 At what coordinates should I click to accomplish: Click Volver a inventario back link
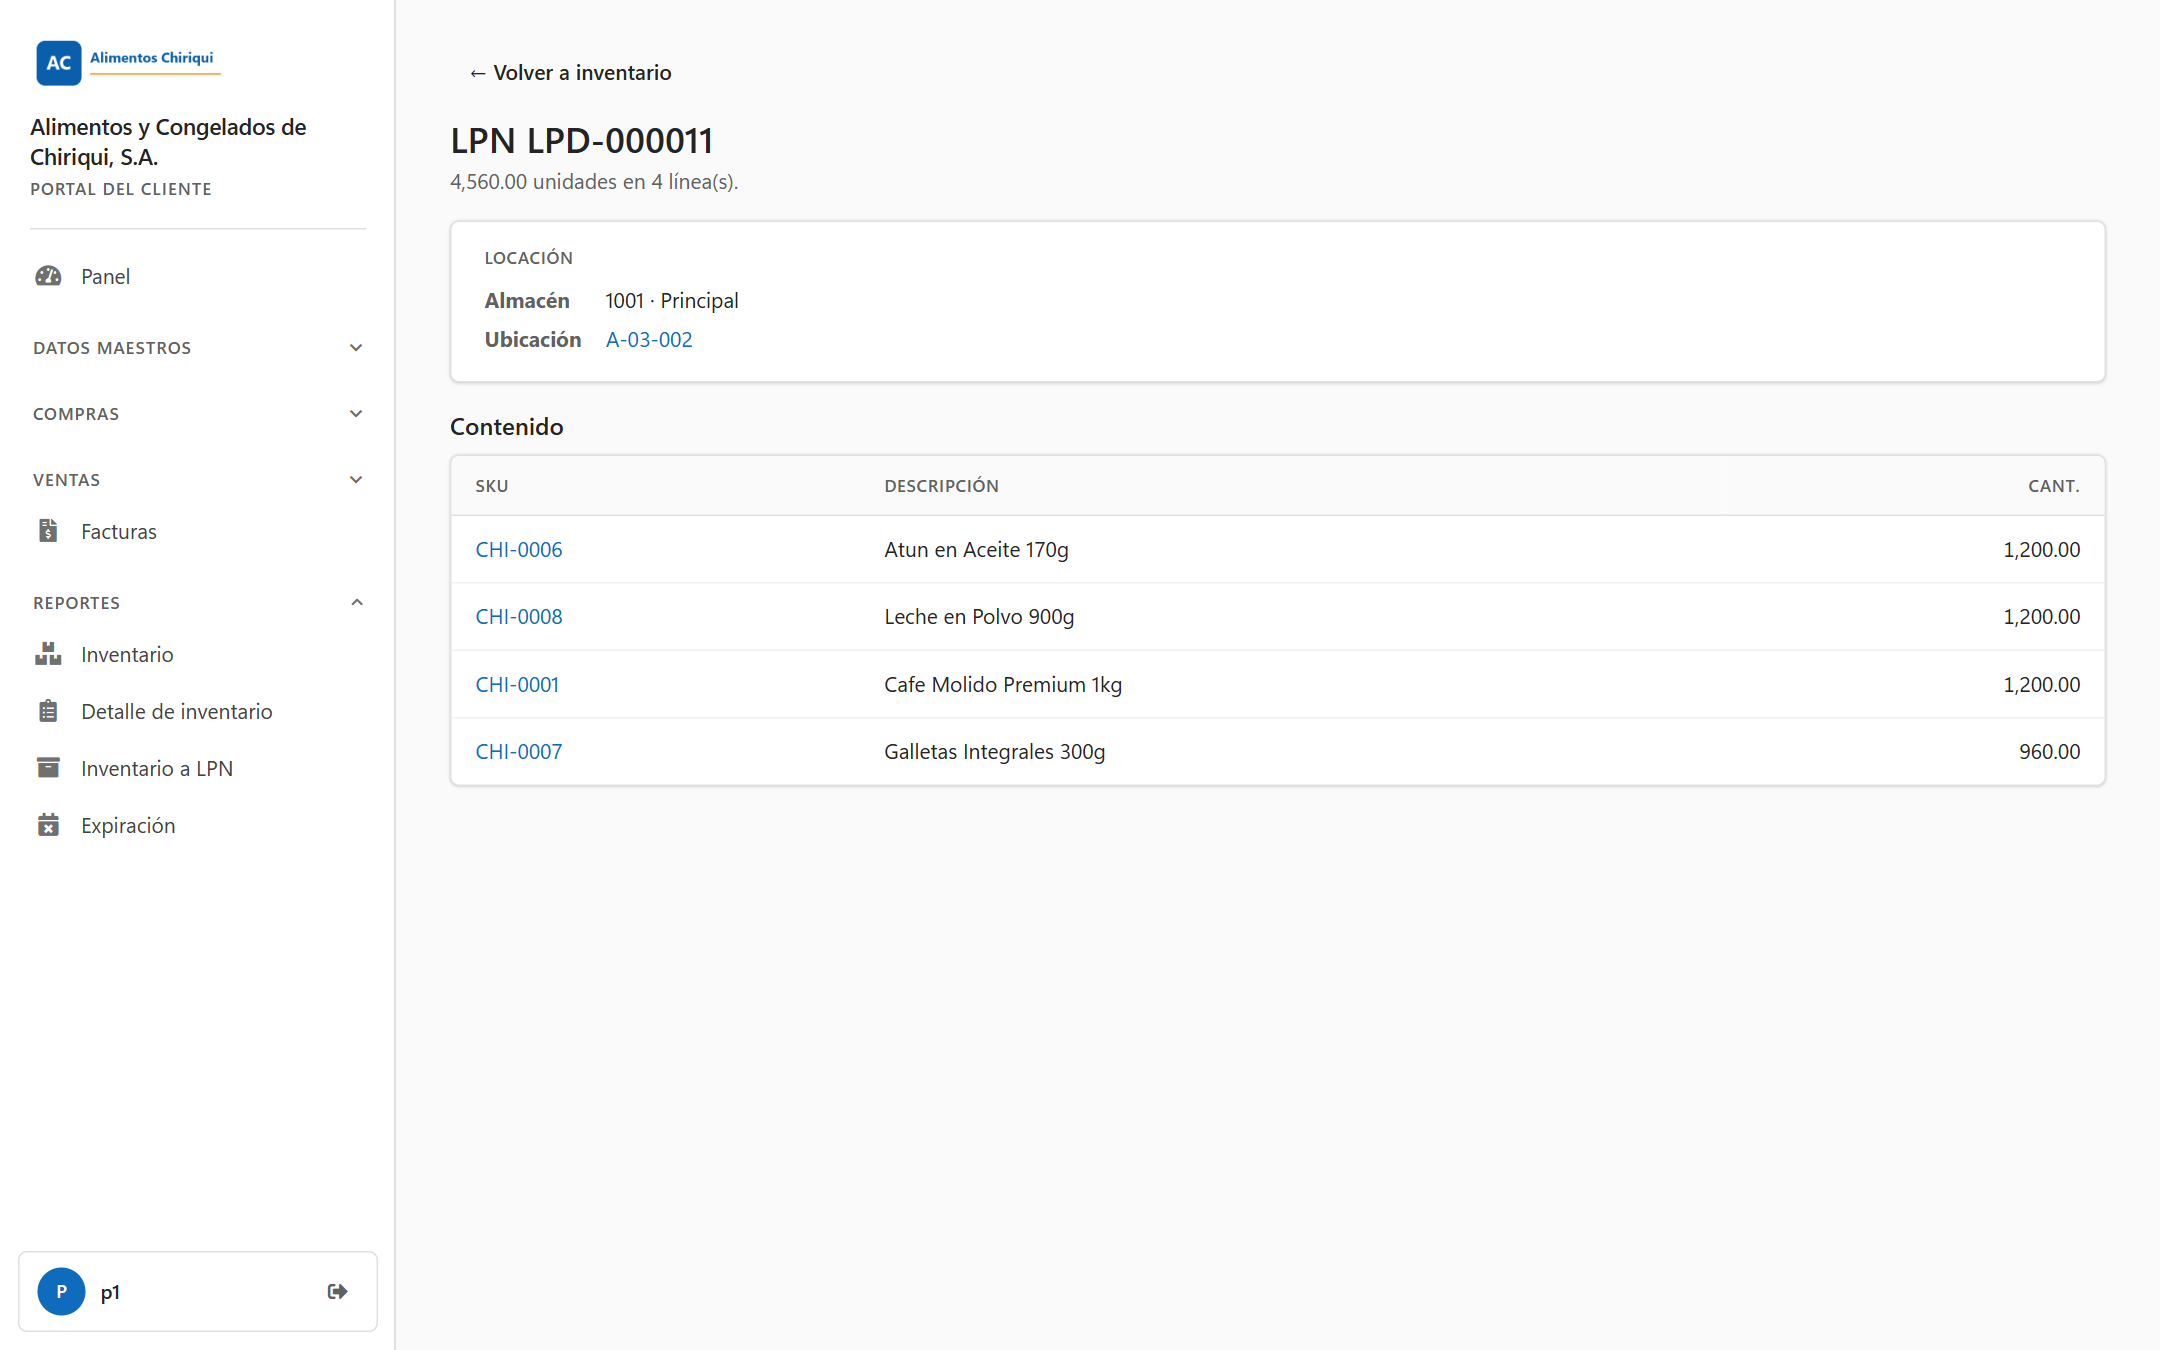(x=570, y=72)
